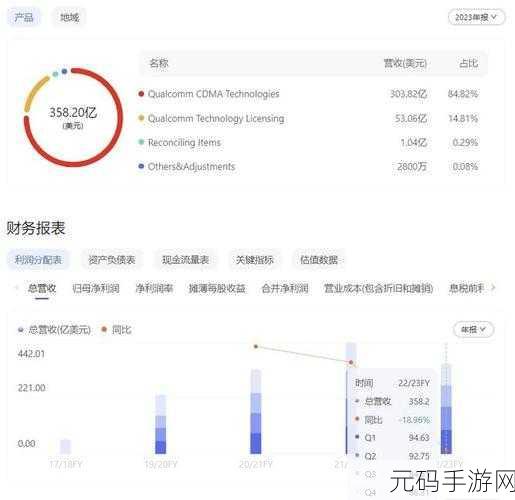Click the 名称 column header
Viewport: 515px width, 500px height.
tap(159, 63)
